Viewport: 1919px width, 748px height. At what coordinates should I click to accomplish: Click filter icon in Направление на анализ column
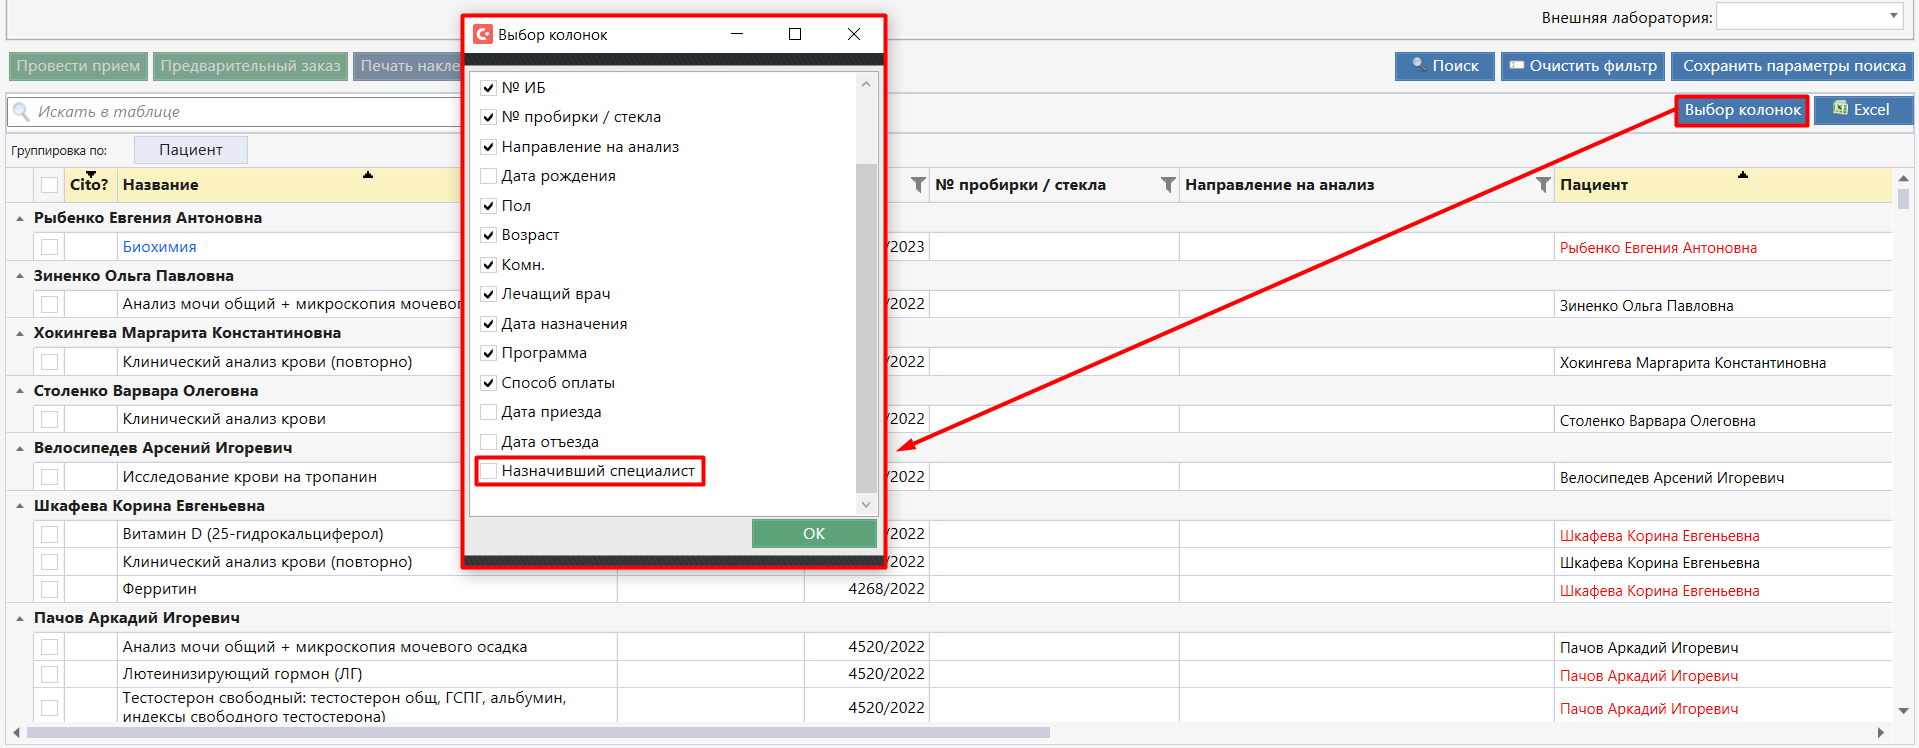pos(1542,185)
